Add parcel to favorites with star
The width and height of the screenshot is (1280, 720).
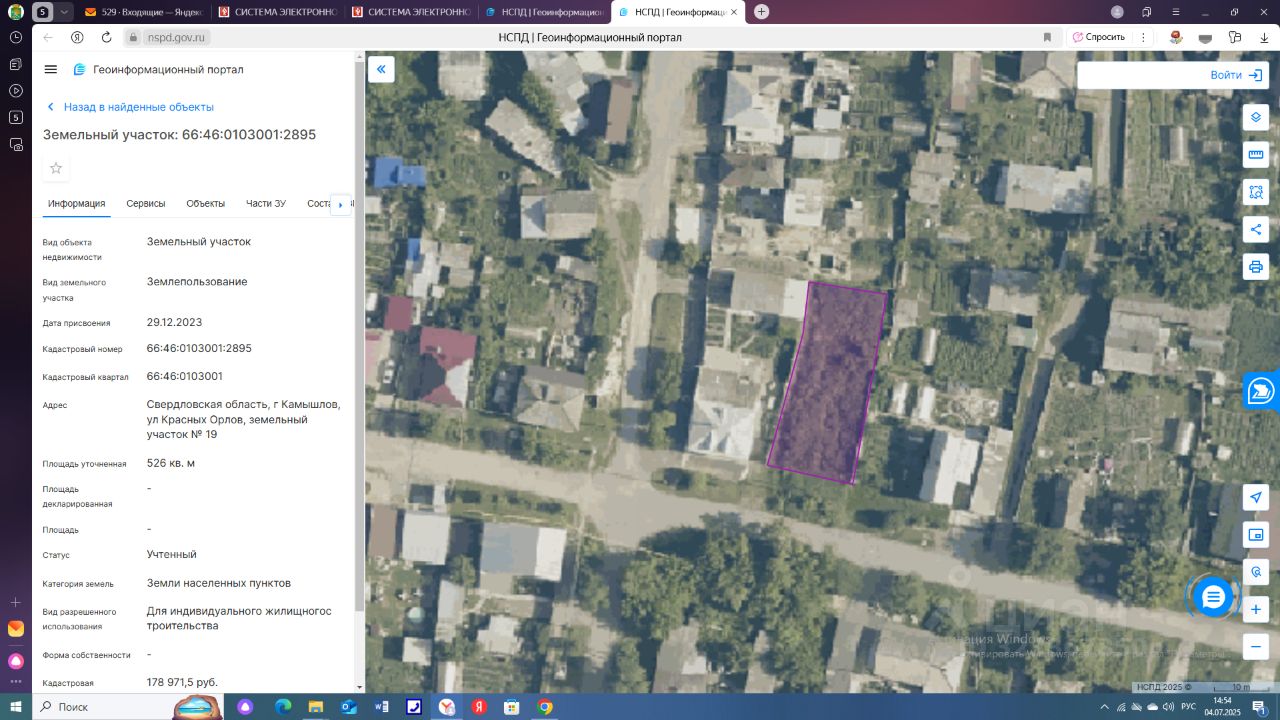56,168
